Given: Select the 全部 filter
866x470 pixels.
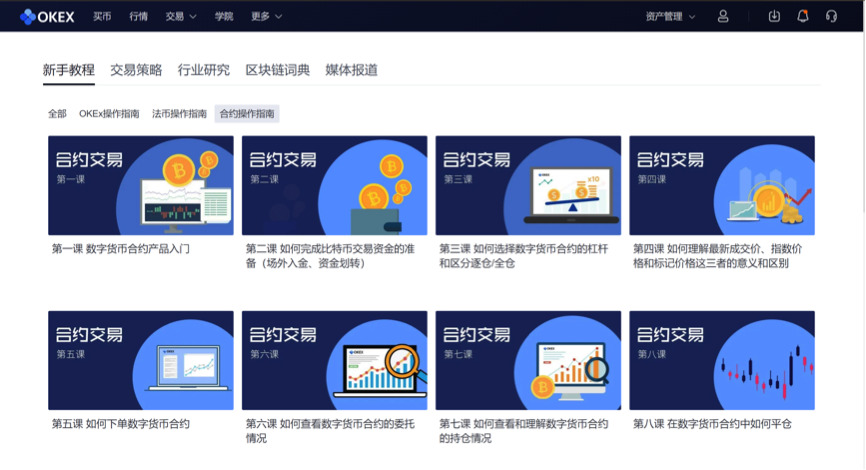Looking at the screenshot, I should pos(57,114).
